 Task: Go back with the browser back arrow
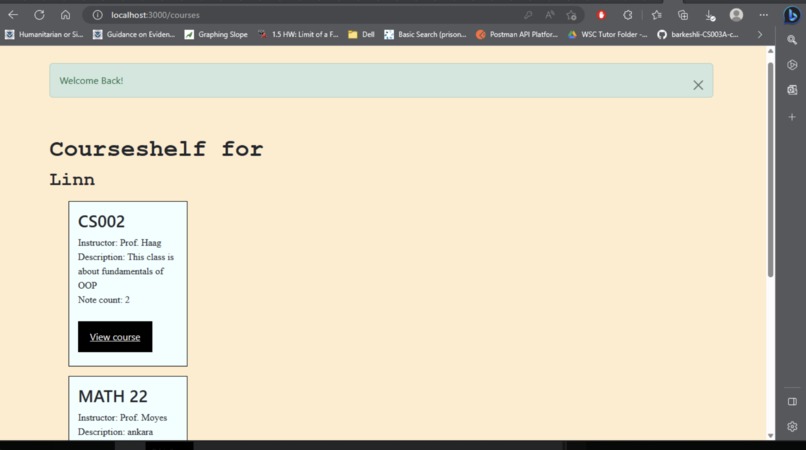(13, 15)
